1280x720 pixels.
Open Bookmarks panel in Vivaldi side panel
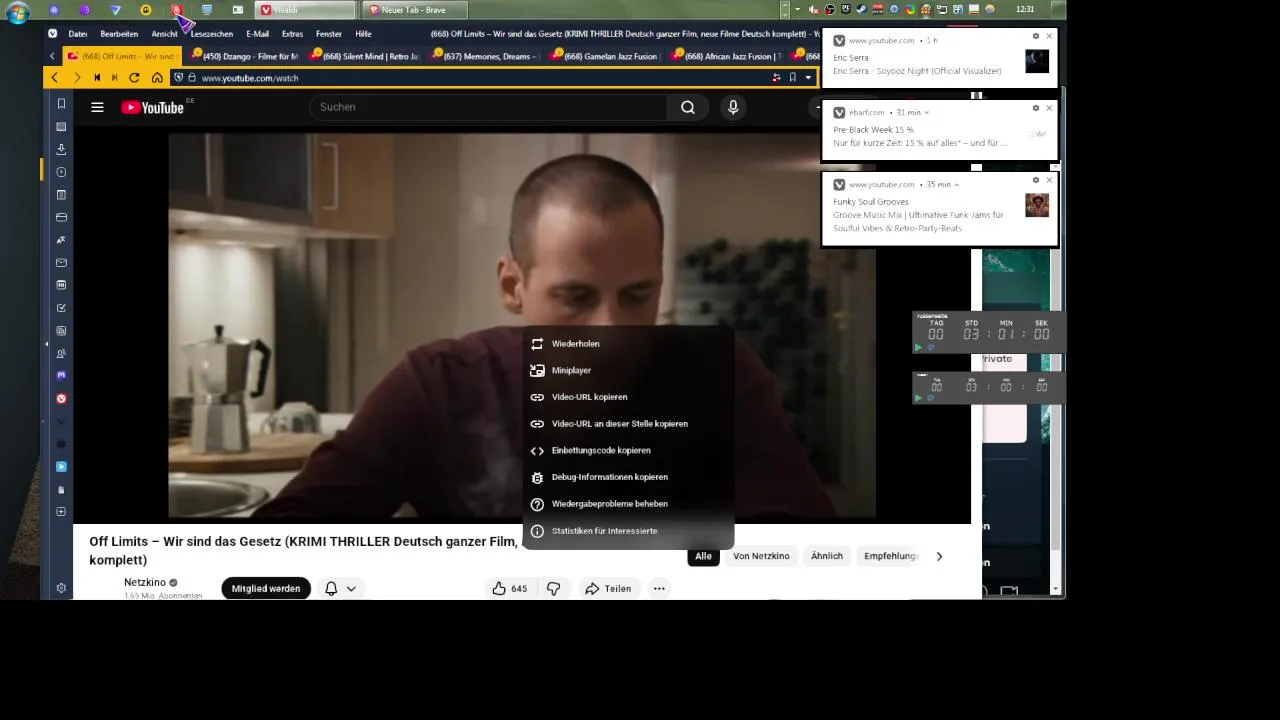click(x=61, y=104)
